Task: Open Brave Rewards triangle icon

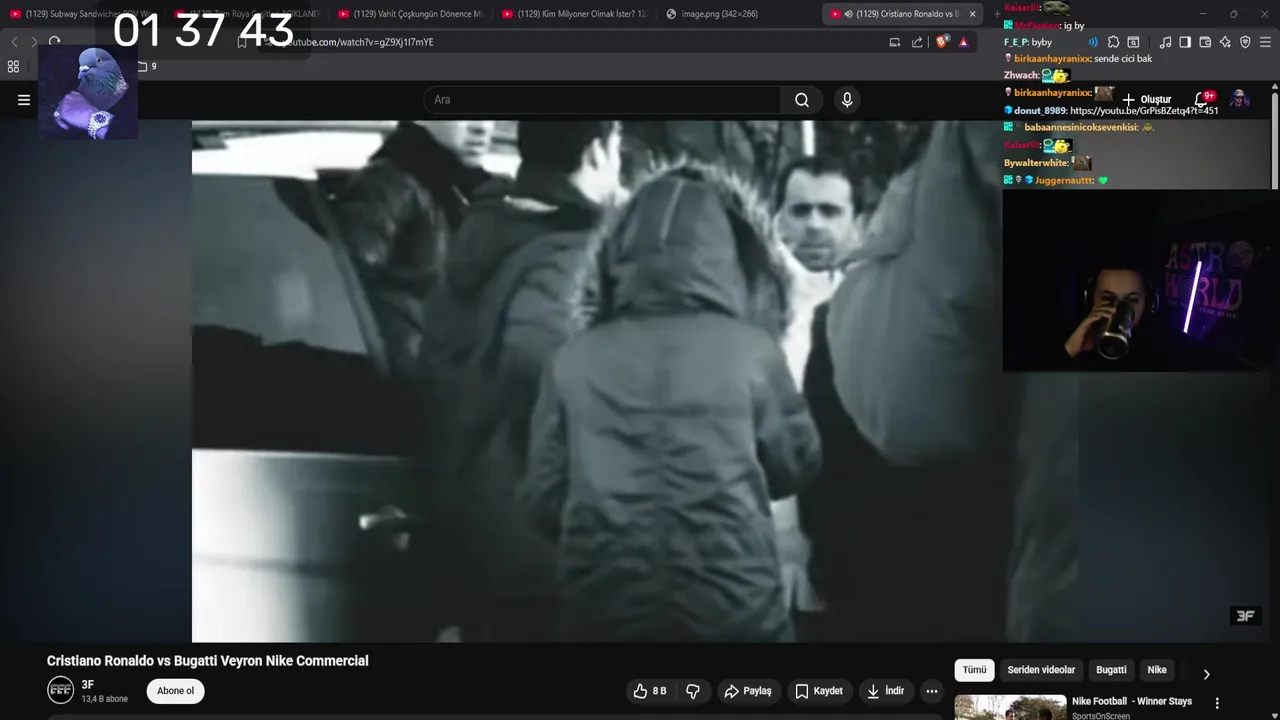Action: point(964,42)
